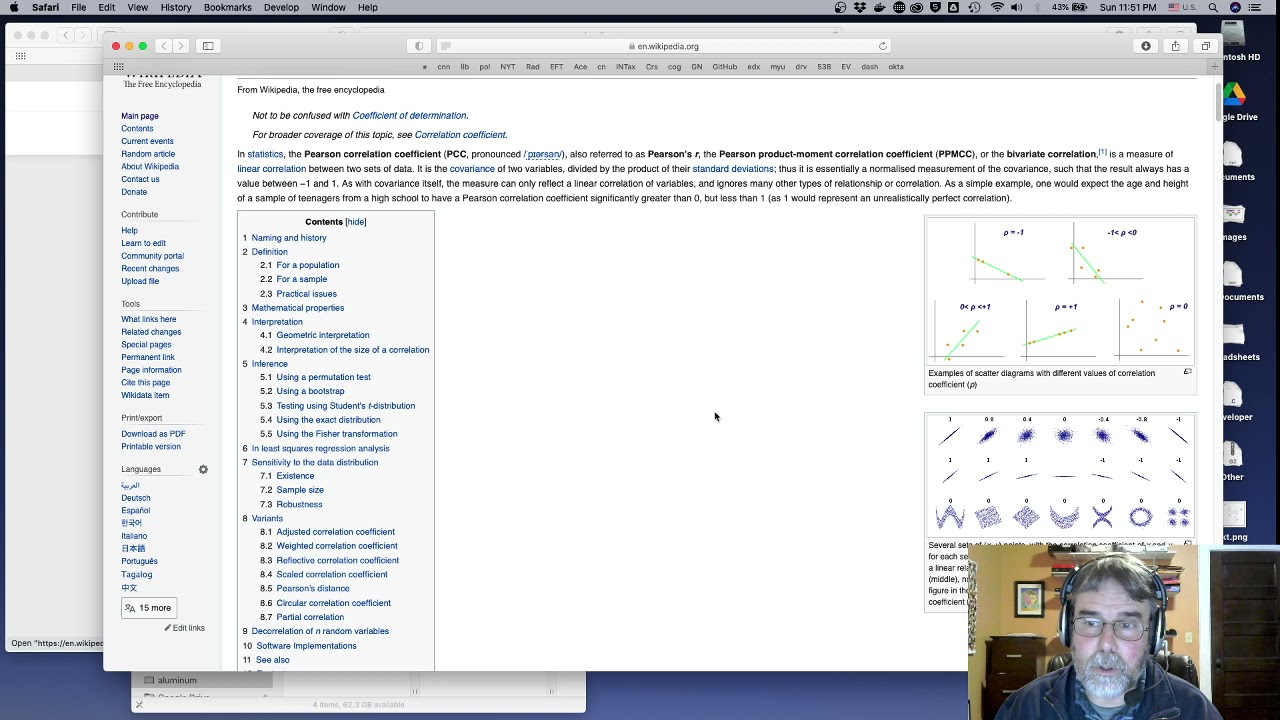Screen dimensions: 1280x720
Task: Click the privacy shield icon beside address bar
Action: pyautogui.click(x=419, y=46)
